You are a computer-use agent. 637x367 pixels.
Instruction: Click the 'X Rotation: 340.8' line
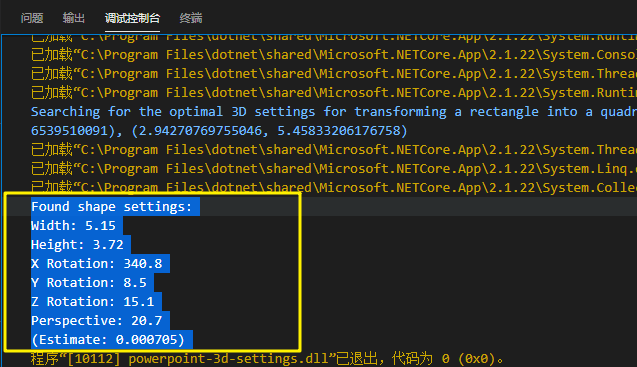97,264
